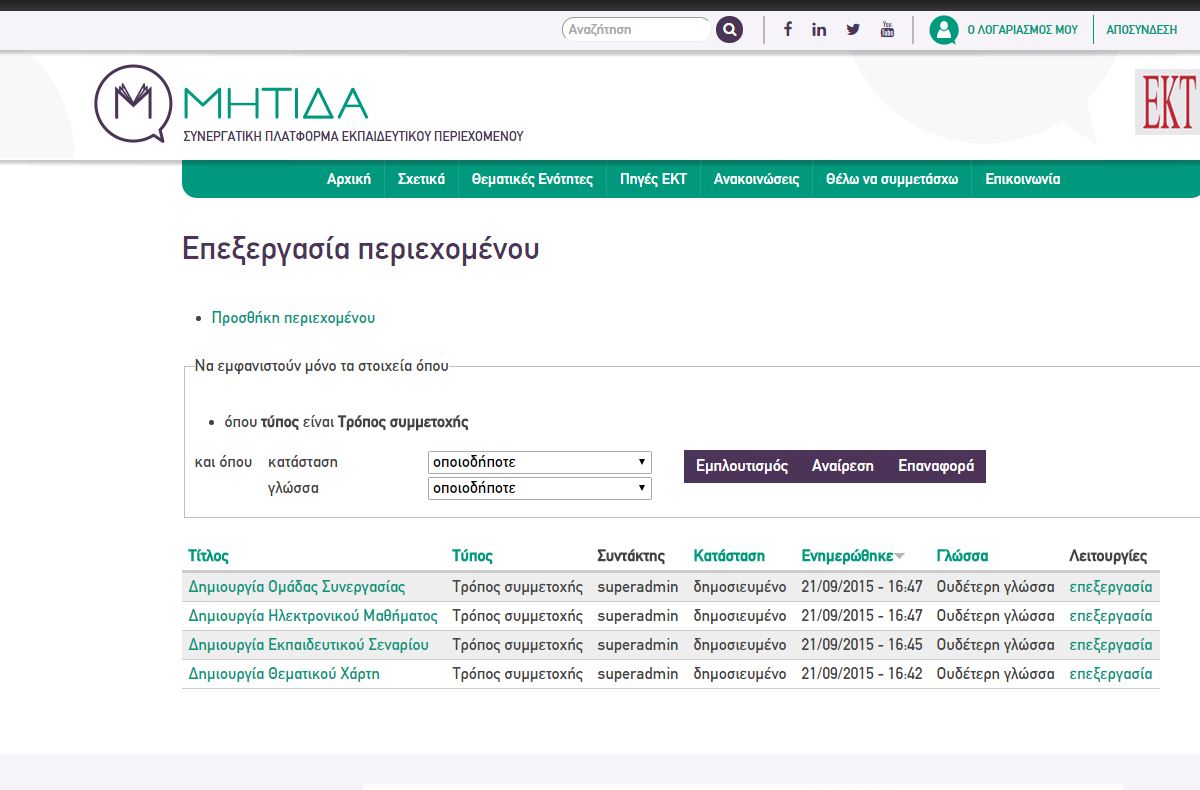Open the Twitter social icon
The height and width of the screenshot is (790, 1200).
point(853,30)
